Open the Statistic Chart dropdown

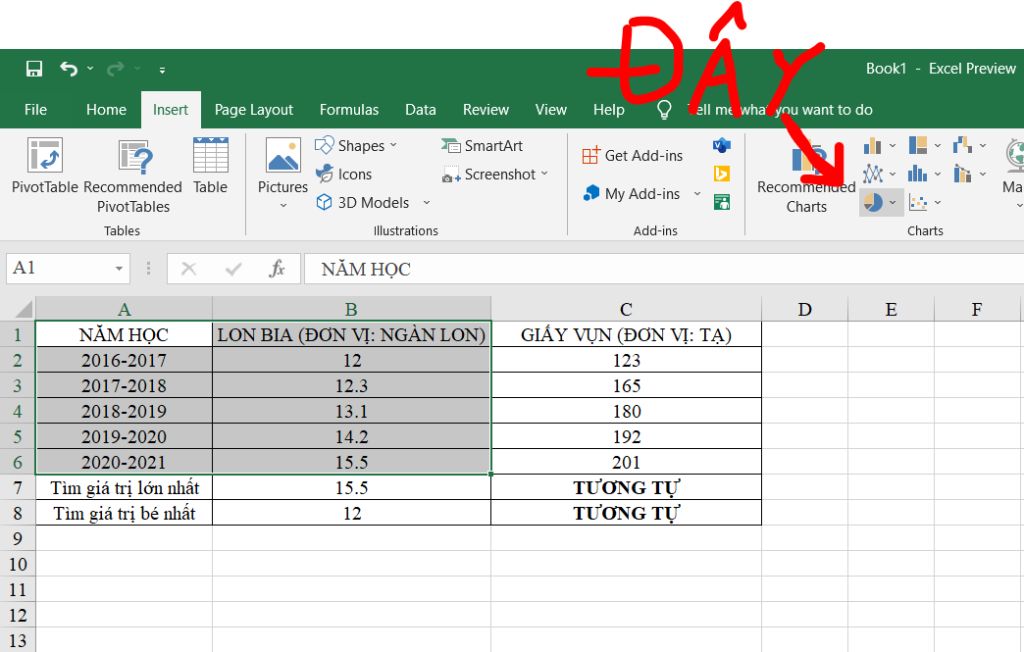937,174
